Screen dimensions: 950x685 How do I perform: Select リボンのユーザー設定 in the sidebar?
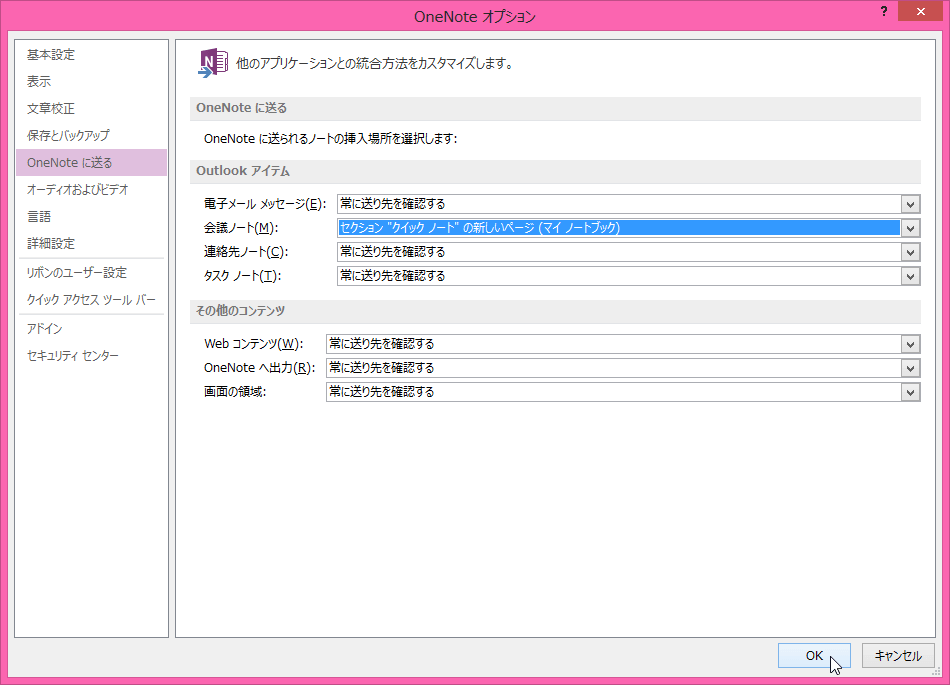pos(91,273)
